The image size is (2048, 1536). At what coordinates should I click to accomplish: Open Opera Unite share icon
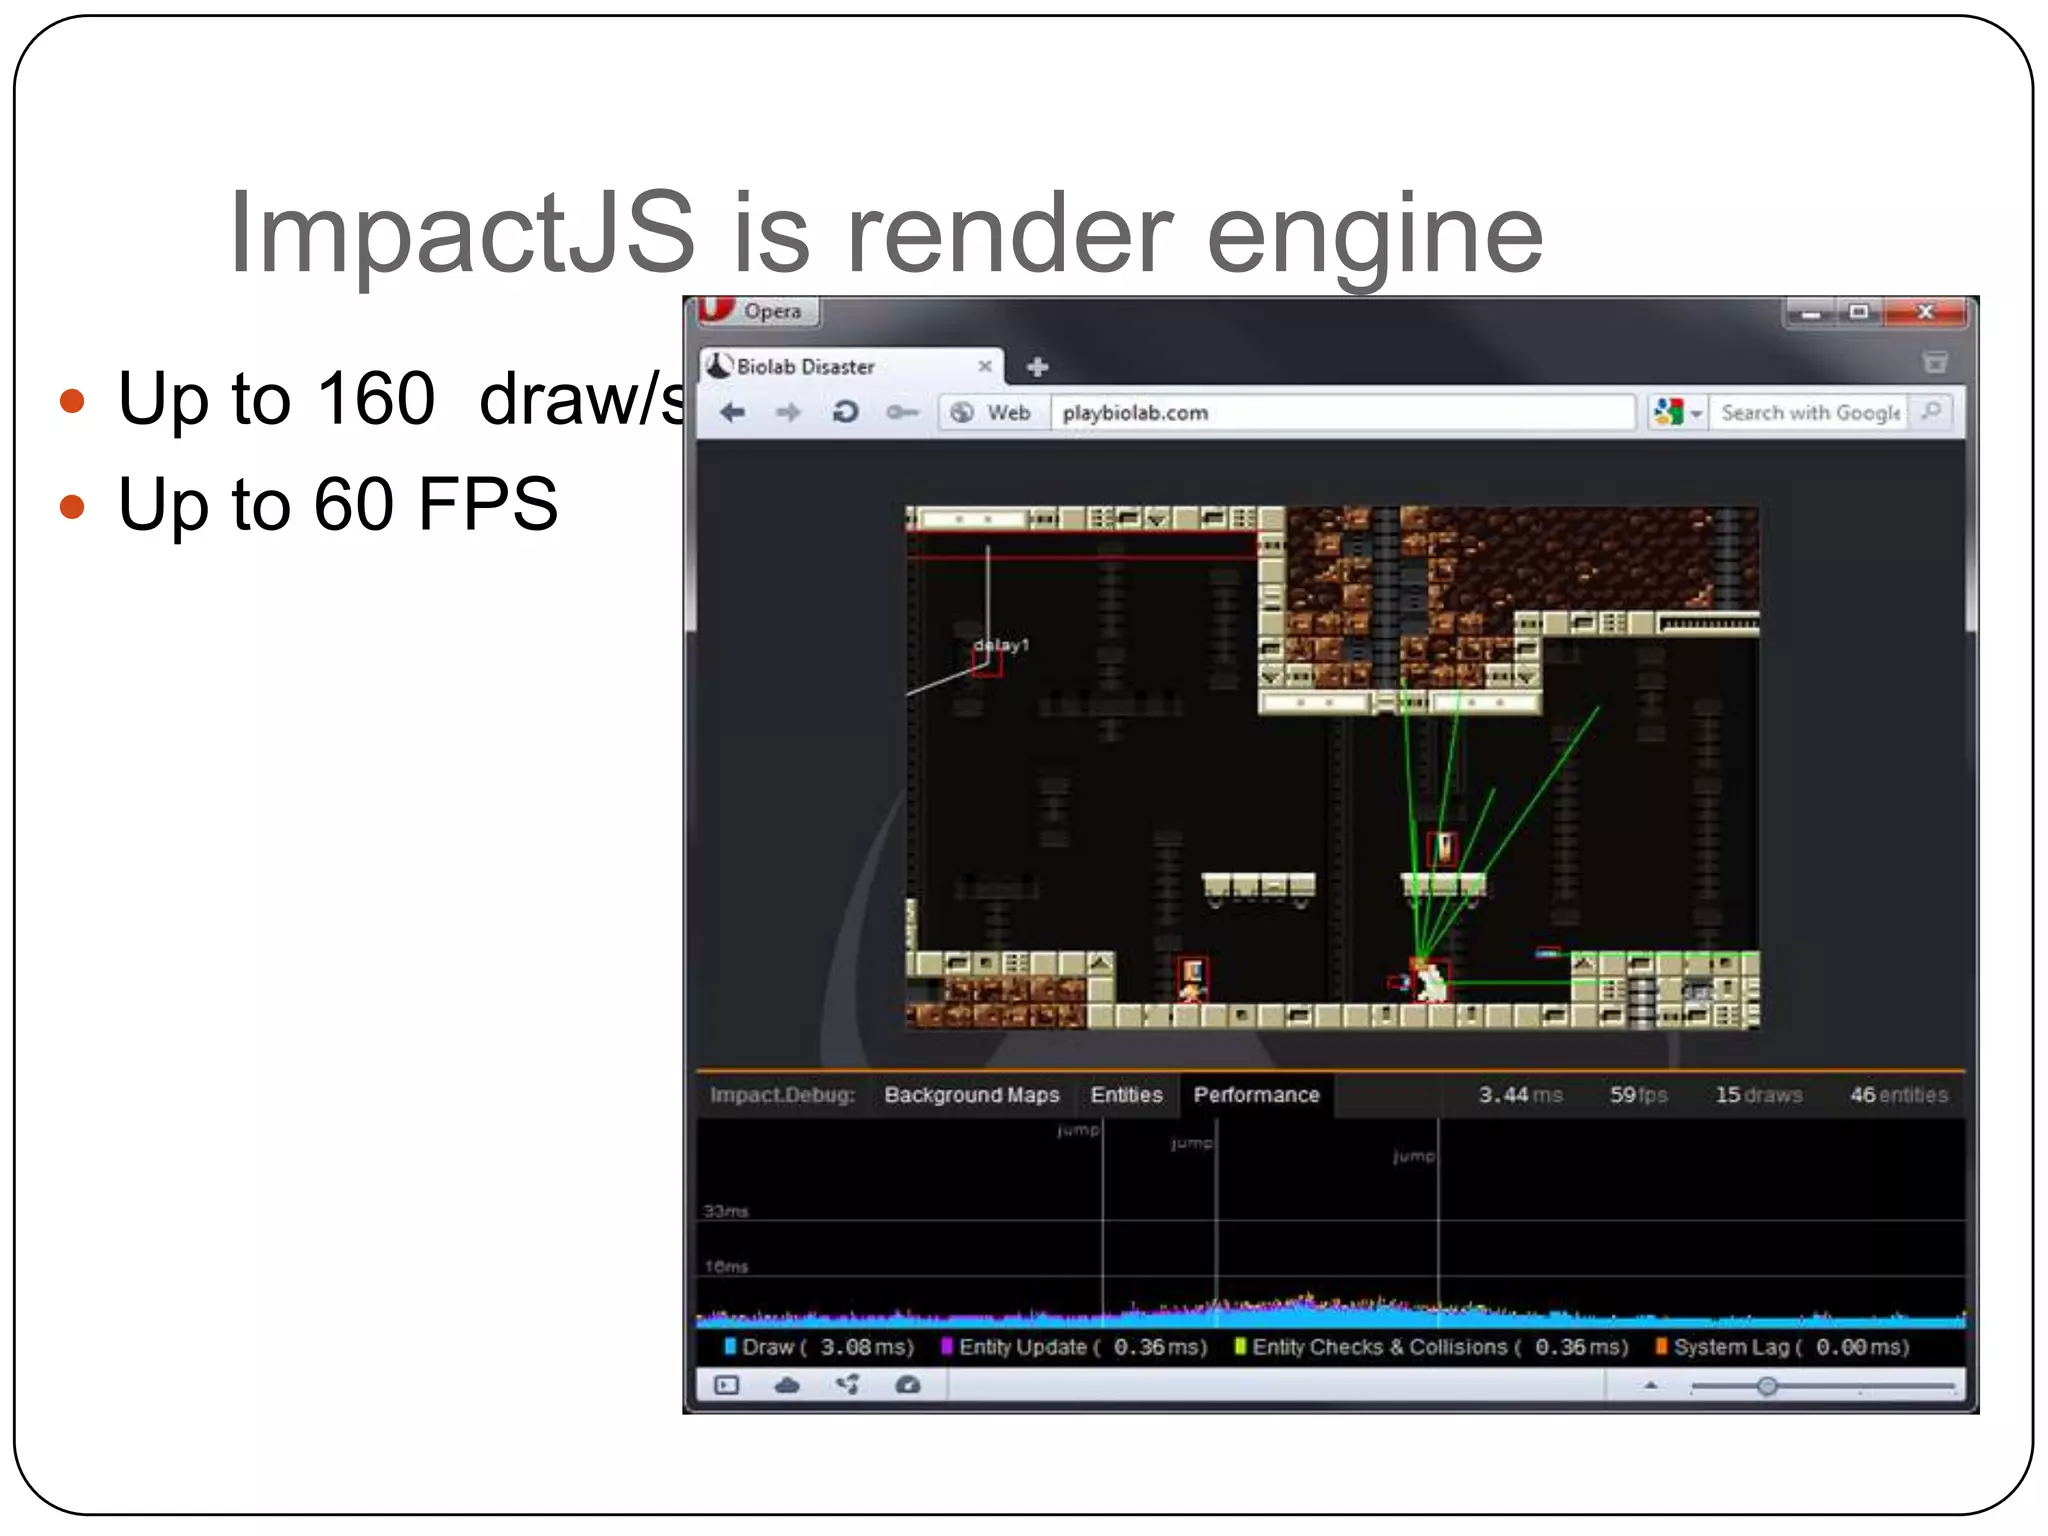point(848,1385)
